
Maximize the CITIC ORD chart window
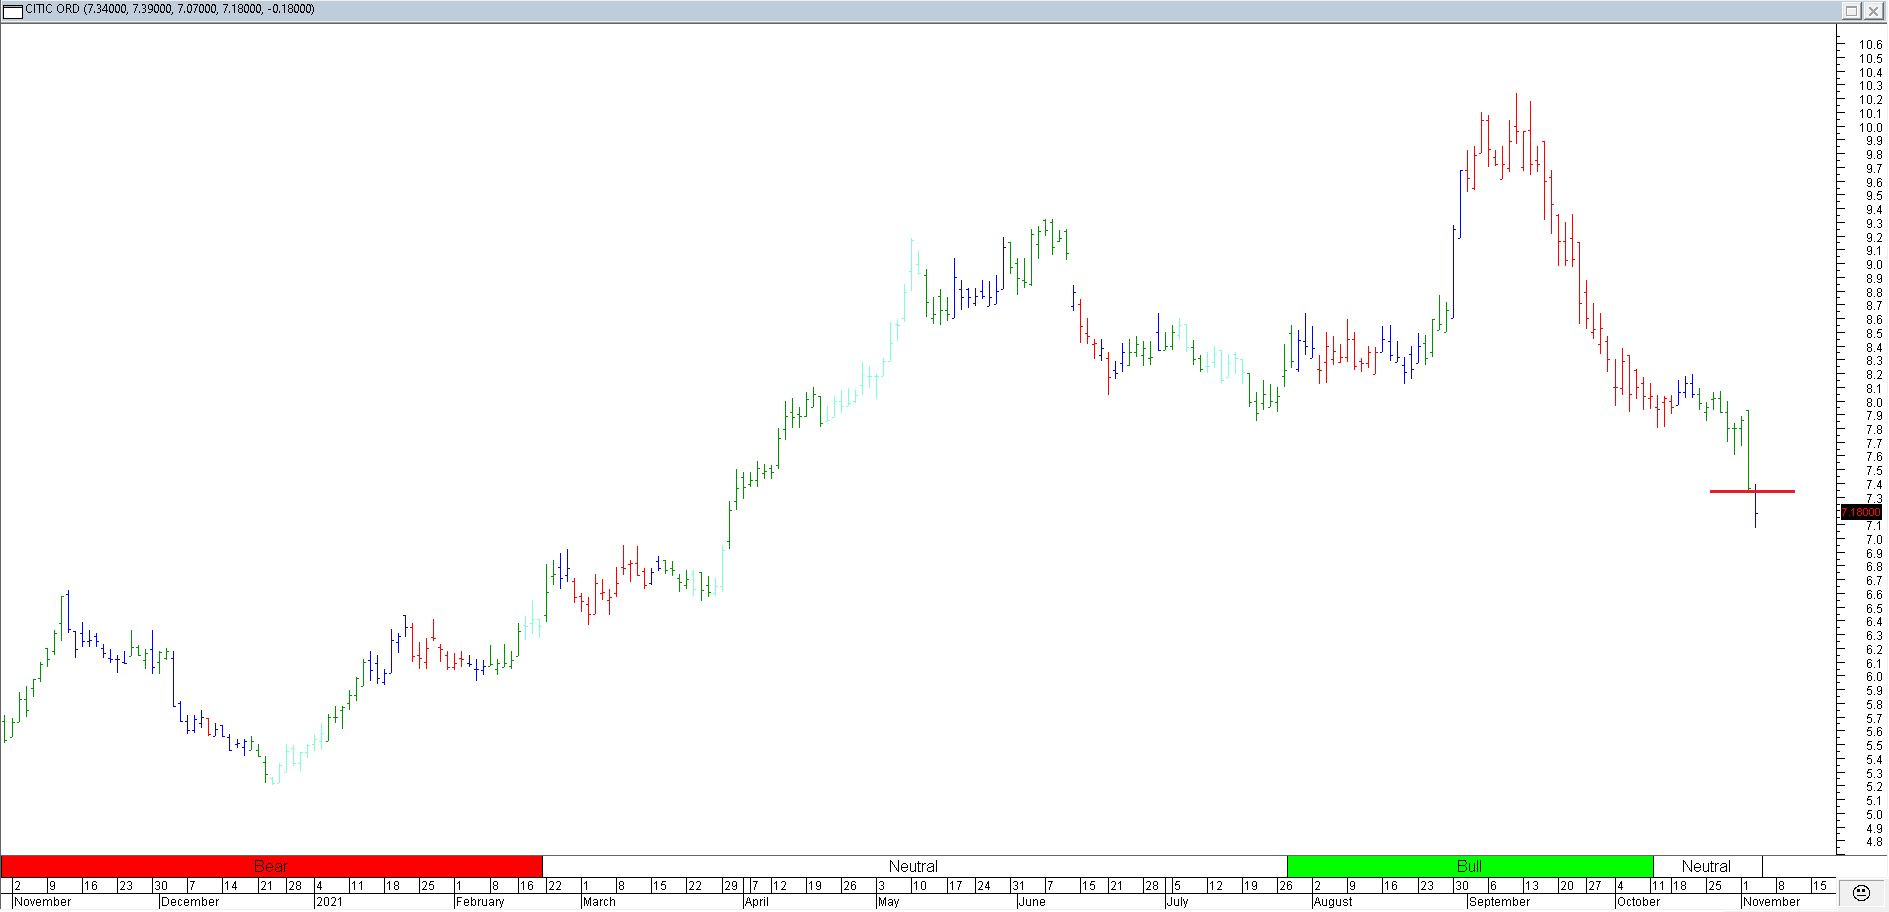coord(1851,10)
